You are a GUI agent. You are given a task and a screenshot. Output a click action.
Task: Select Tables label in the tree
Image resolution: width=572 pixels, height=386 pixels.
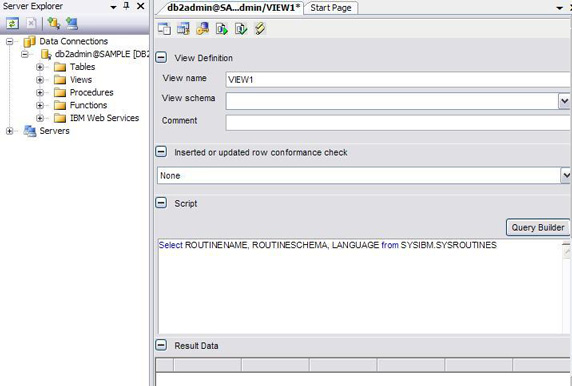click(82, 67)
